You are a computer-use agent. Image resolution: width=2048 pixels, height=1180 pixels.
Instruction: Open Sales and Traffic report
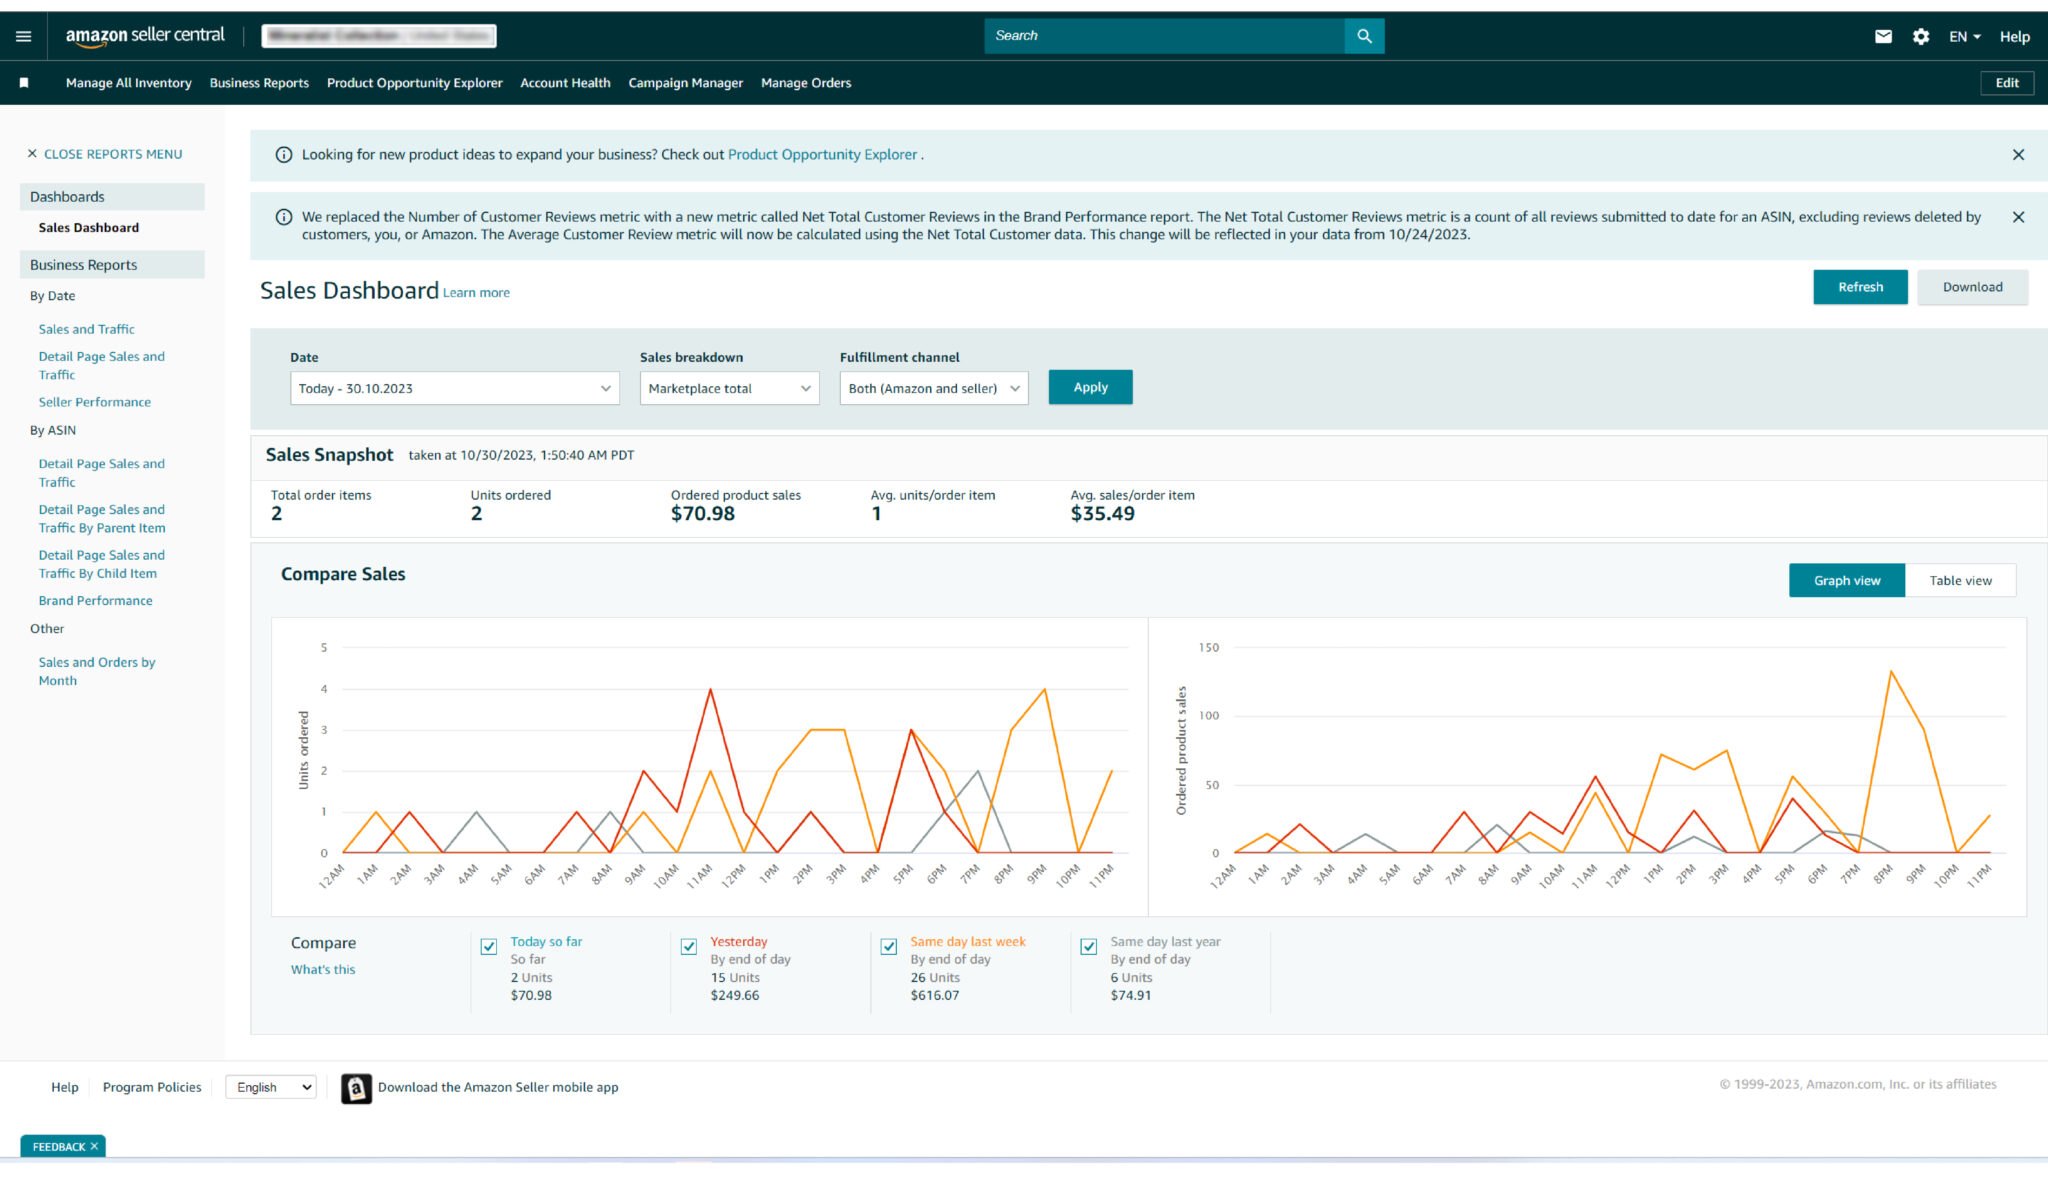coord(86,329)
